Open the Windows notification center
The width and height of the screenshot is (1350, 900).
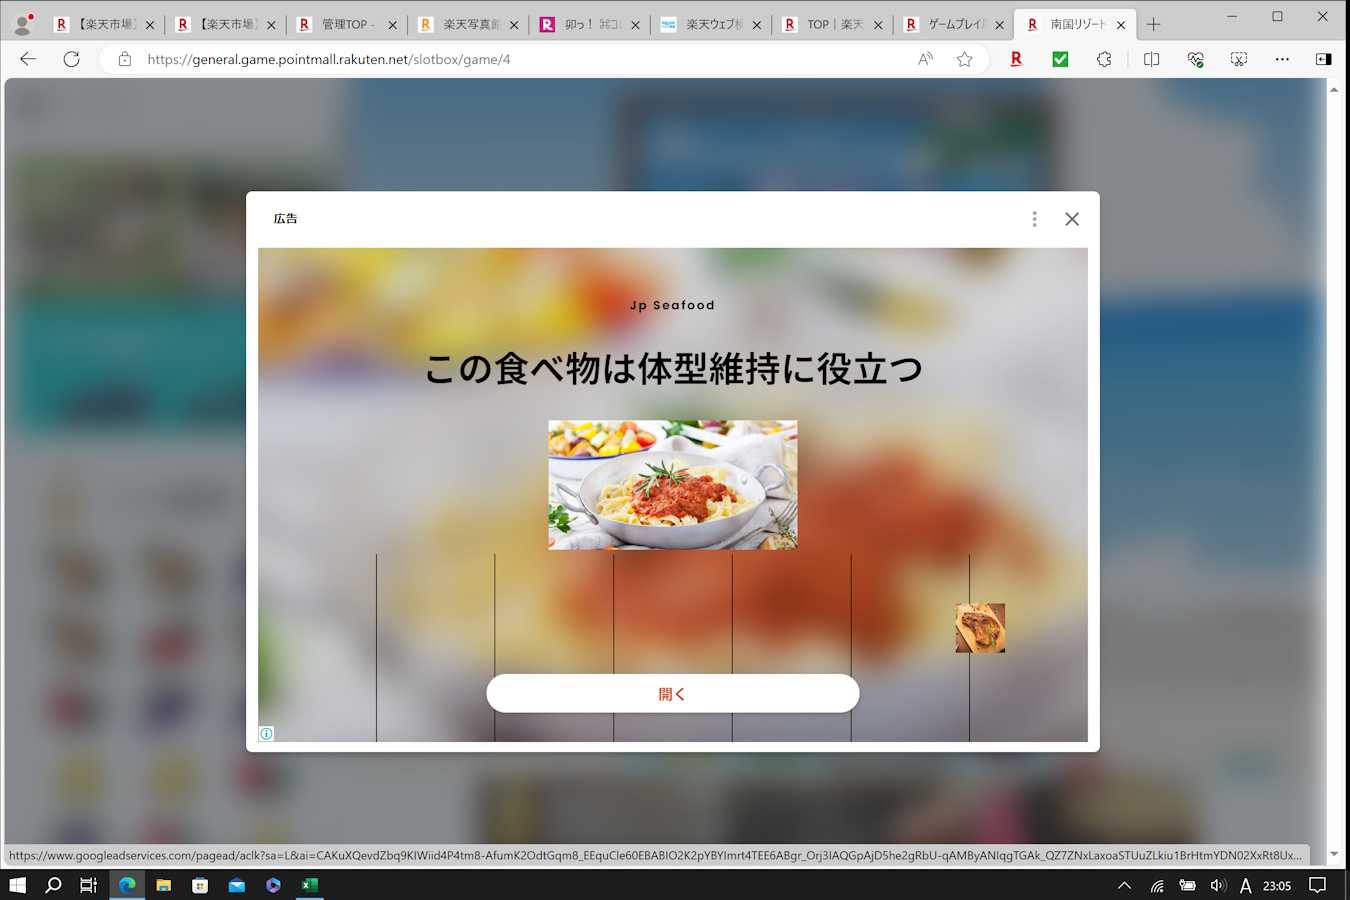1317,885
